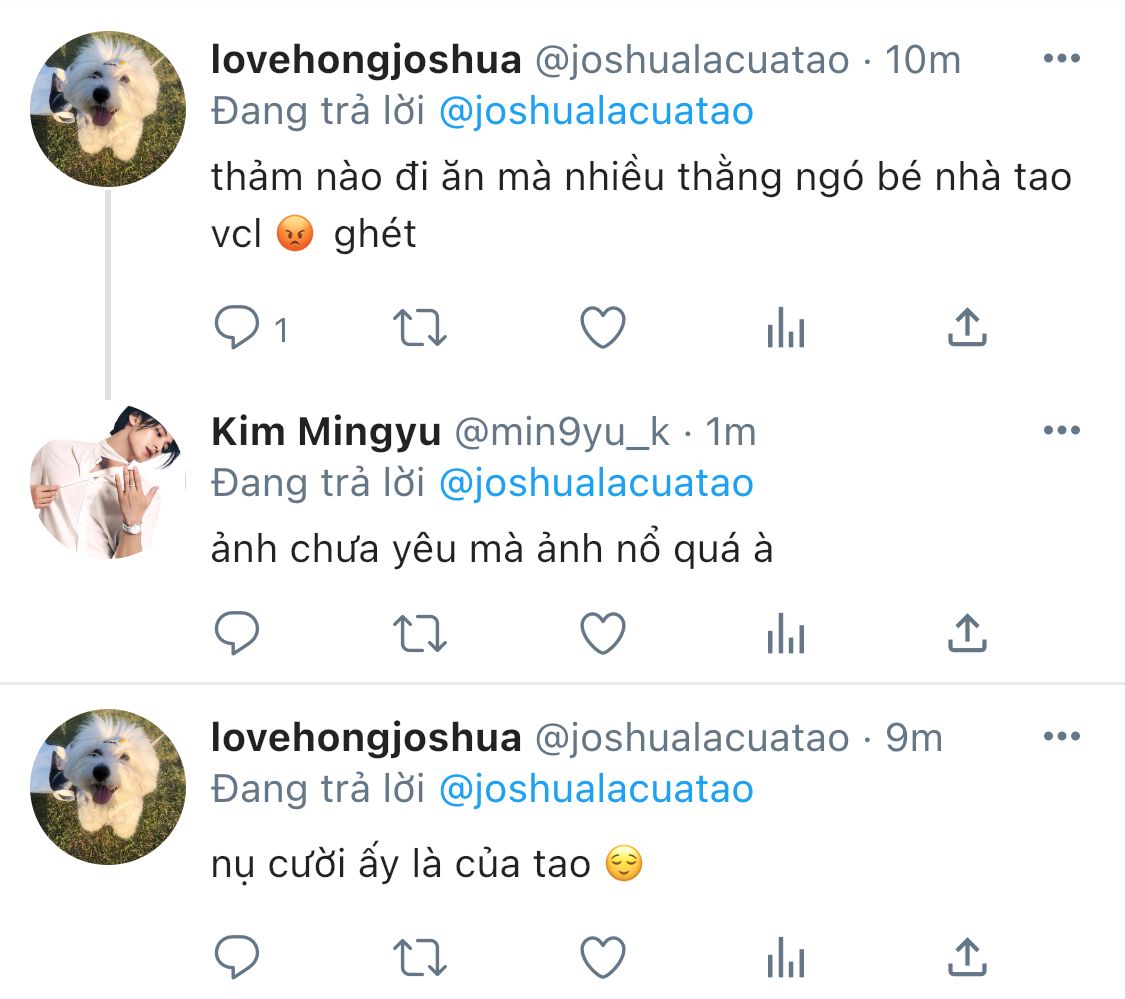Share Kim Mingyu's tweet
This screenshot has height=999, width=1125.
click(x=967, y=633)
